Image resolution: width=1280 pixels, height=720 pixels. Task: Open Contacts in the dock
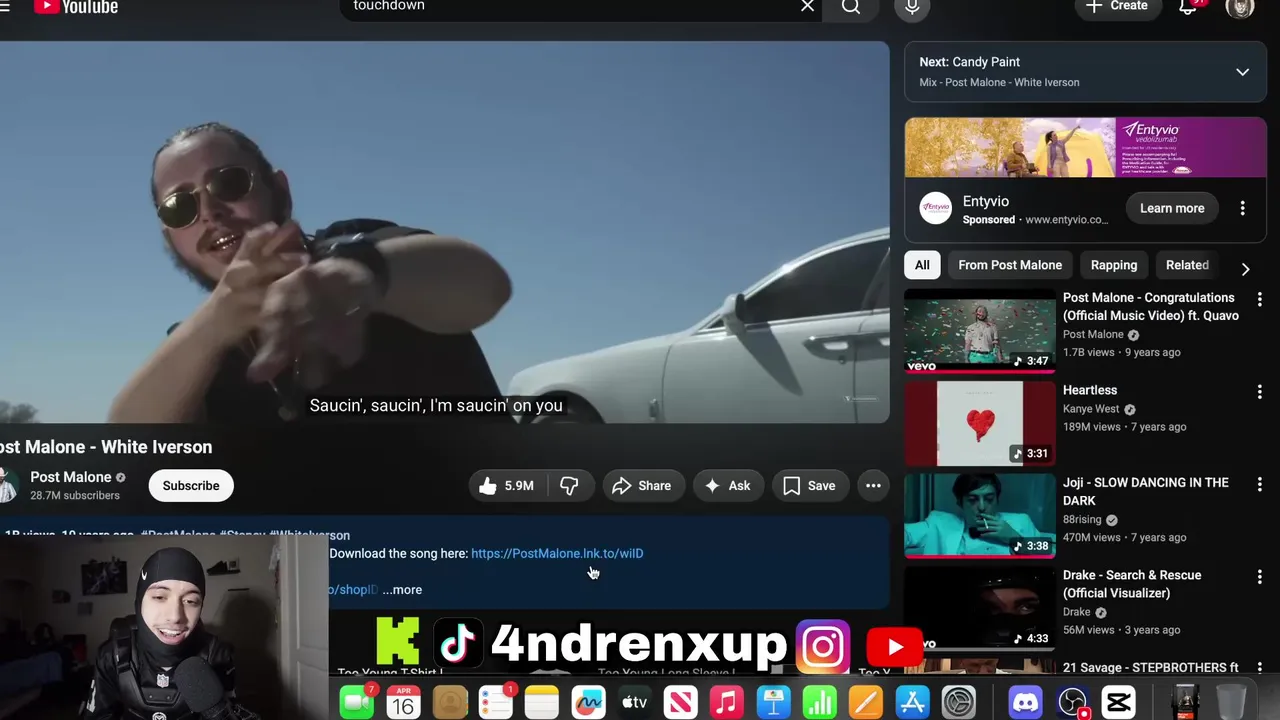[450, 703]
